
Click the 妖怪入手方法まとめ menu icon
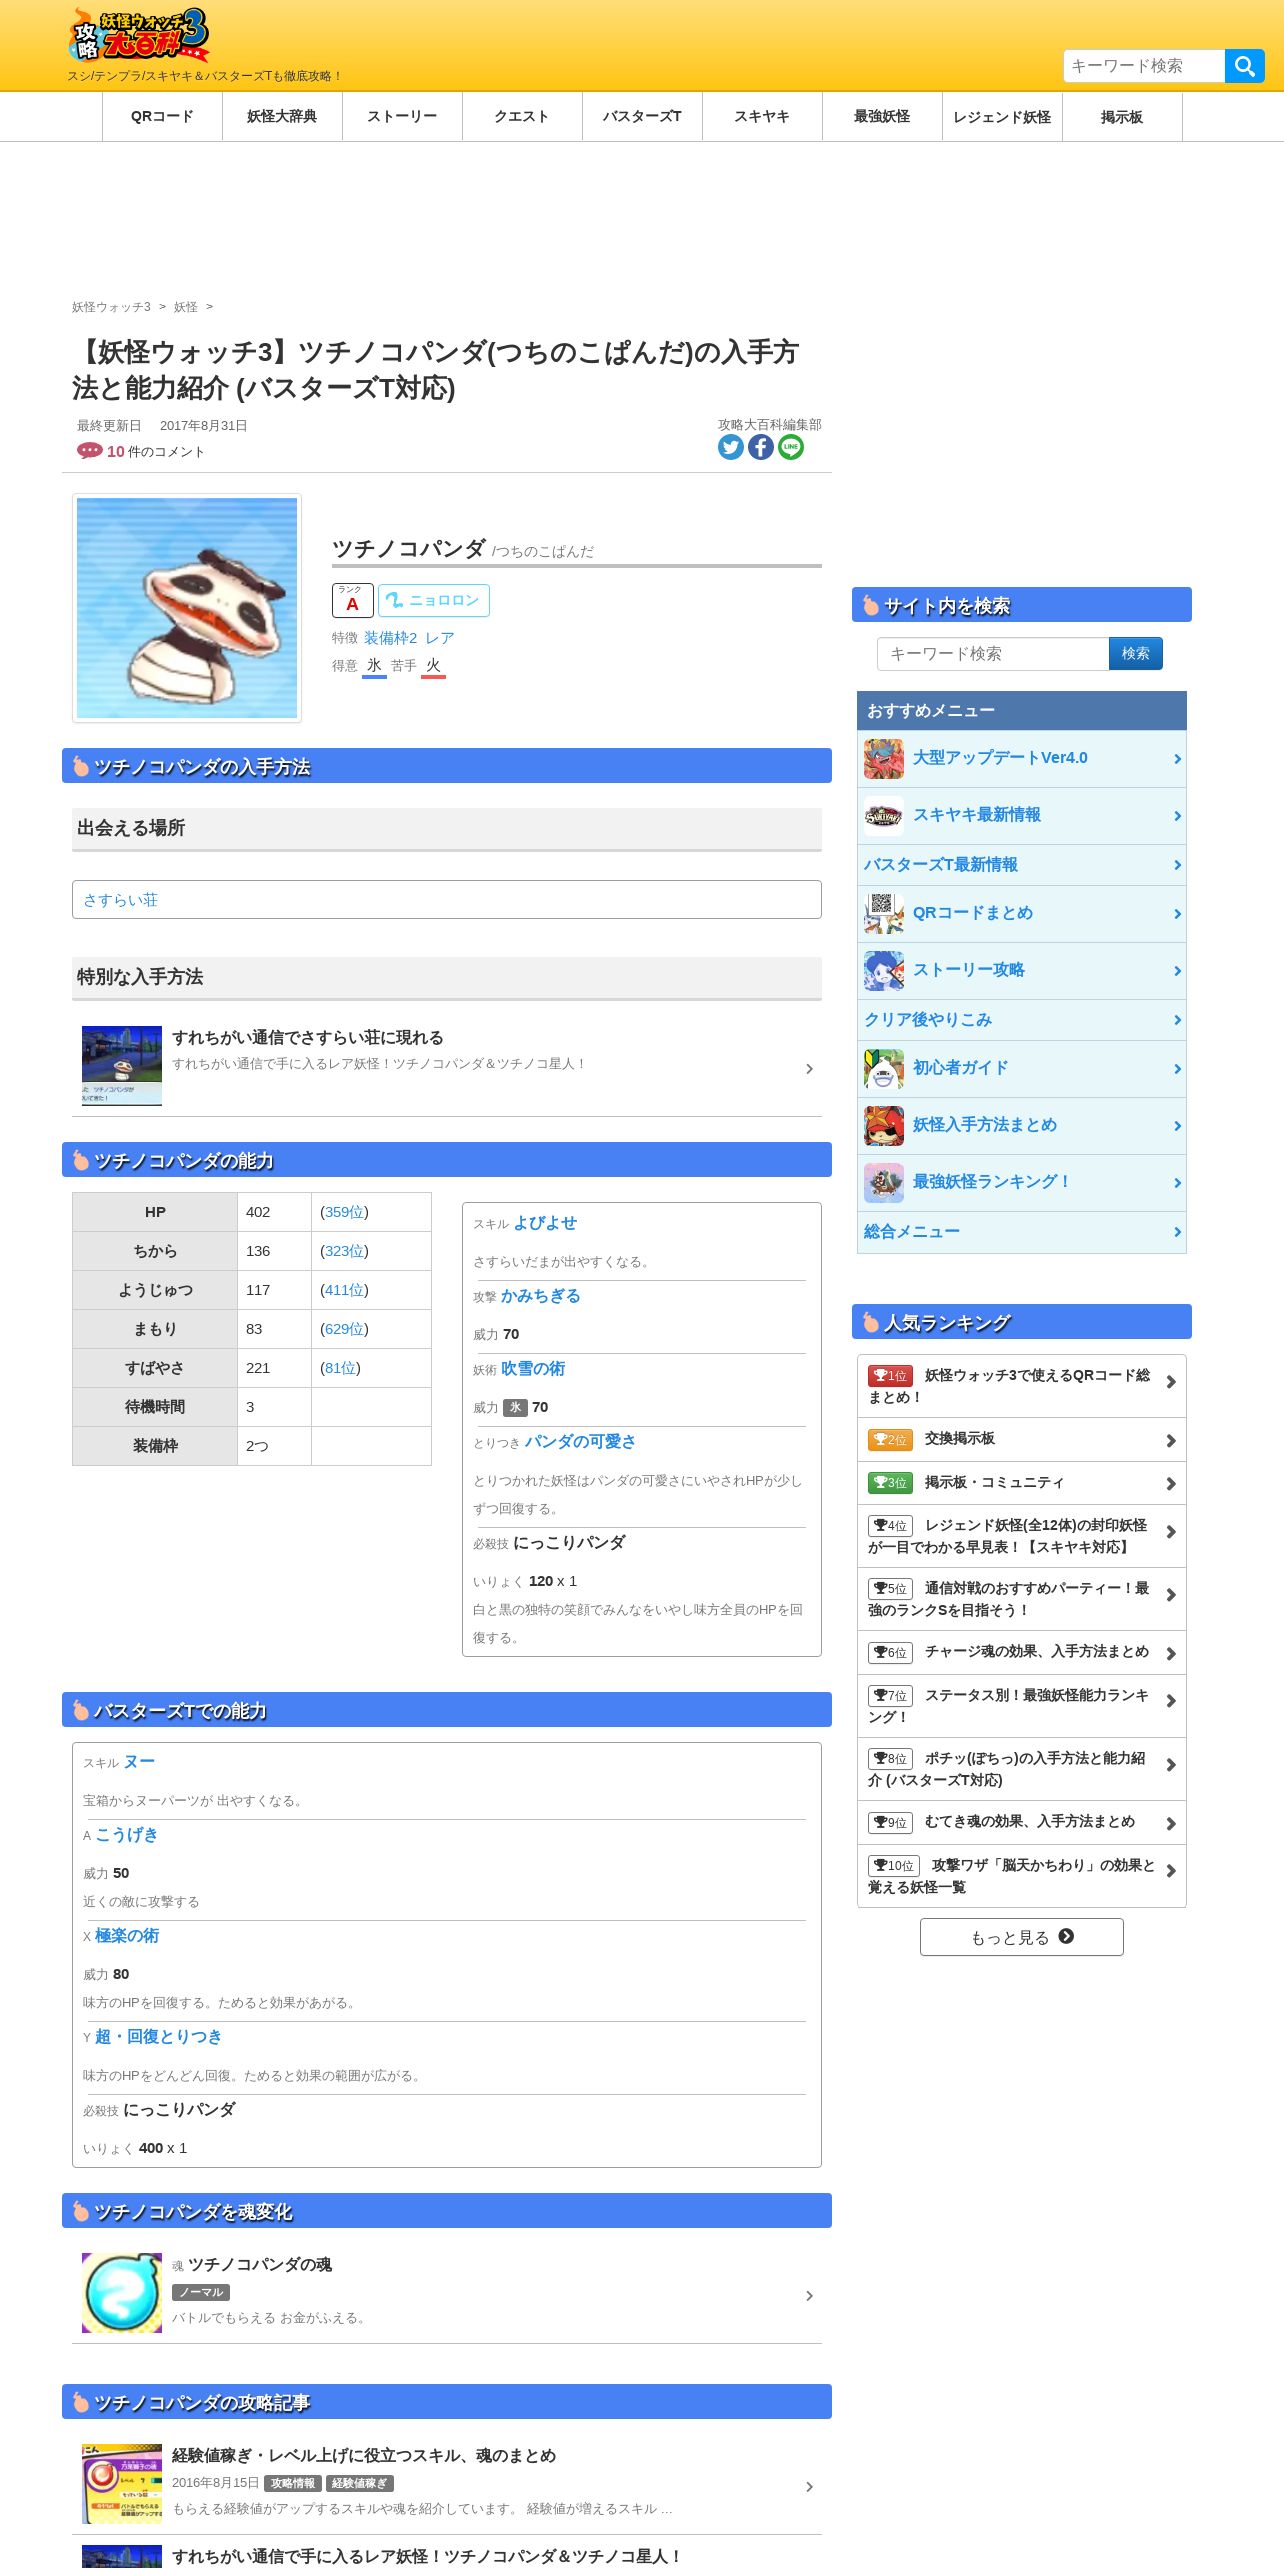click(x=884, y=1126)
